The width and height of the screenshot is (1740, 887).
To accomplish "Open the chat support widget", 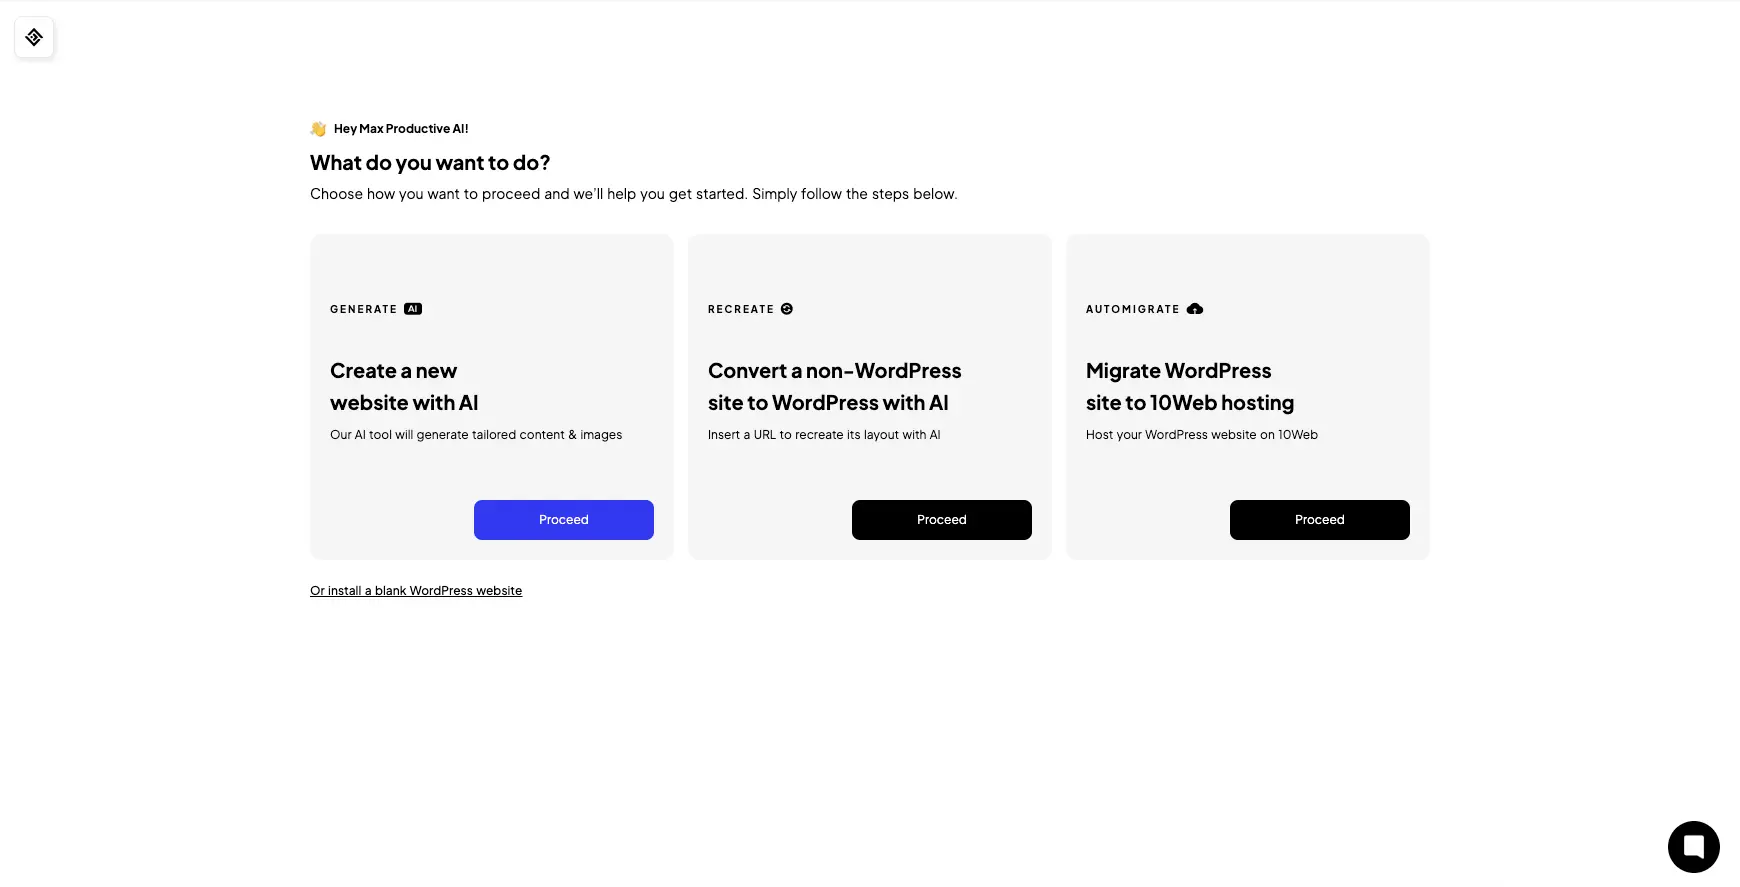I will [1693, 846].
